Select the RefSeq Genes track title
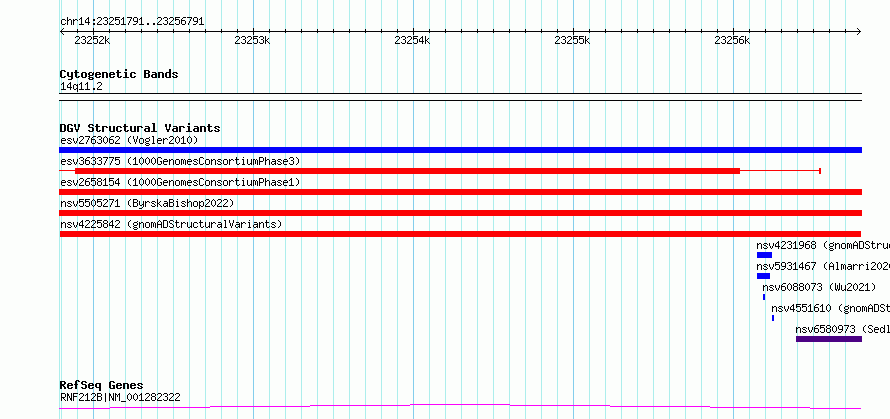 [101, 386]
